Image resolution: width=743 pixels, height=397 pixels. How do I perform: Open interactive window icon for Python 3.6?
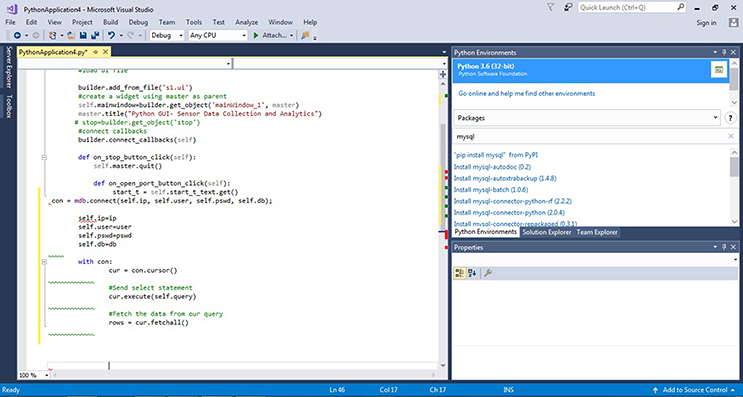click(x=719, y=70)
